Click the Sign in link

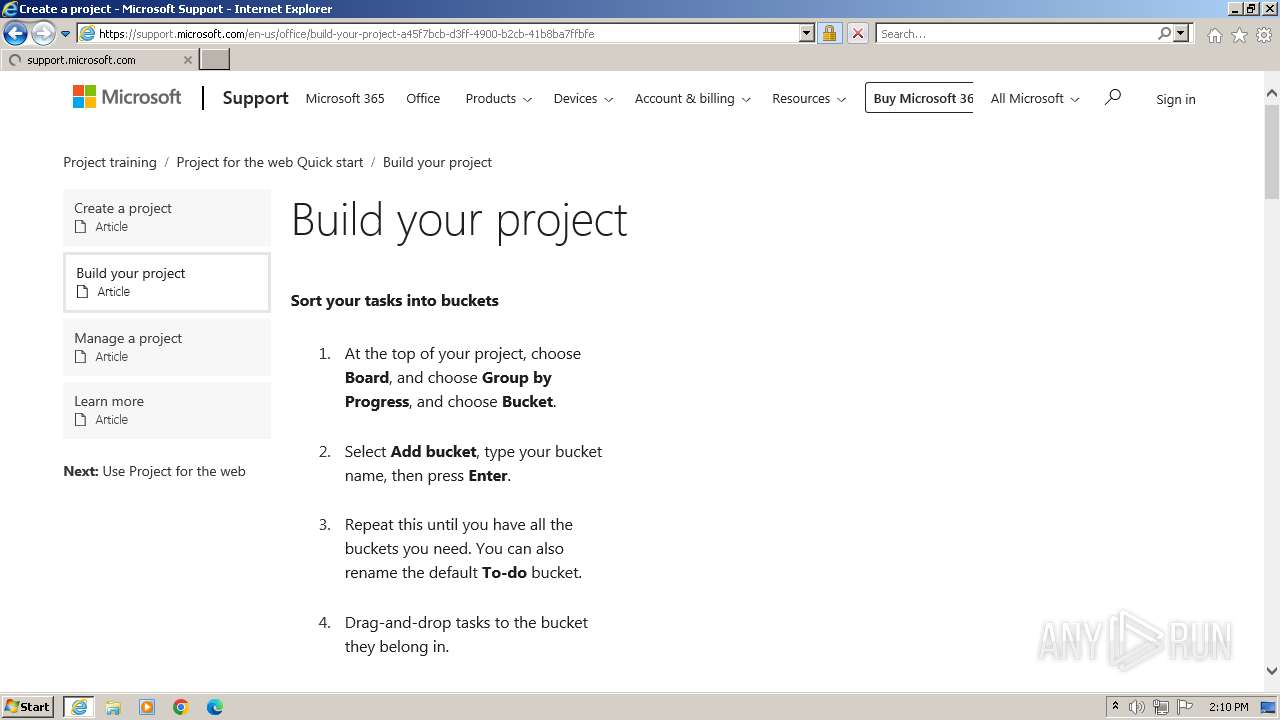[x=1175, y=99]
